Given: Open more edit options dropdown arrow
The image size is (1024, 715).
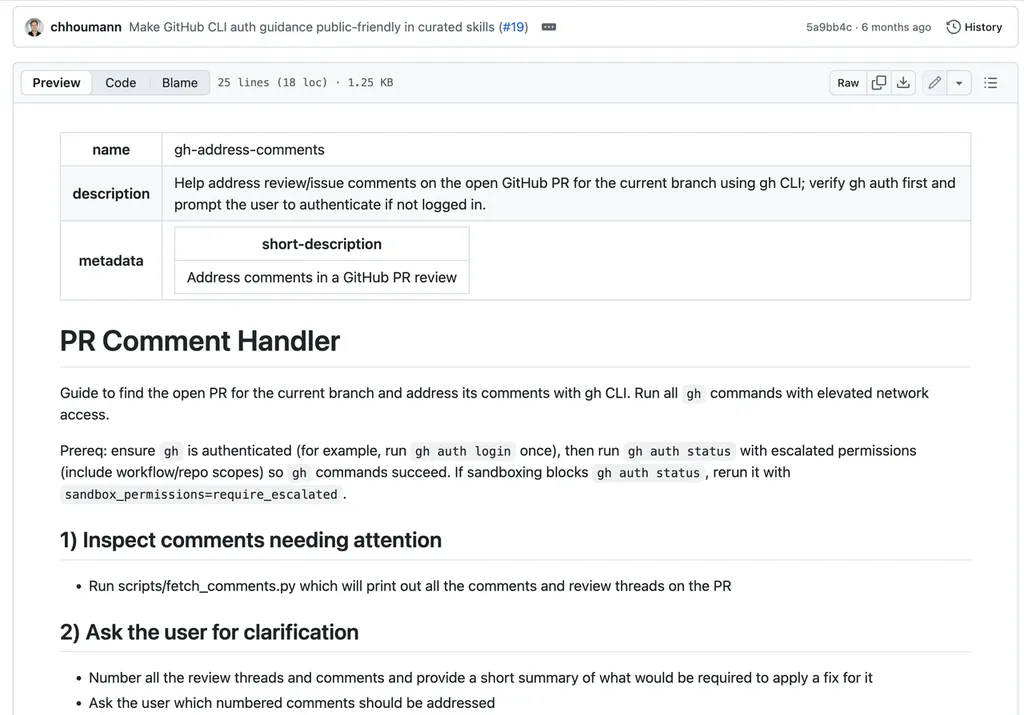Looking at the screenshot, I should pyautogui.click(x=959, y=83).
